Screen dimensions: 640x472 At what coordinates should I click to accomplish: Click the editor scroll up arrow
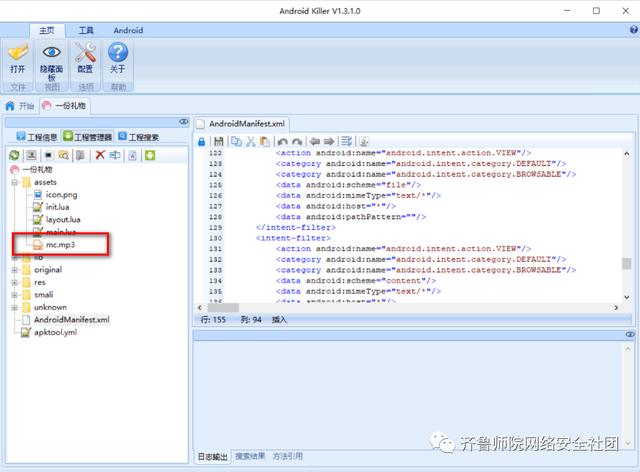pos(627,154)
